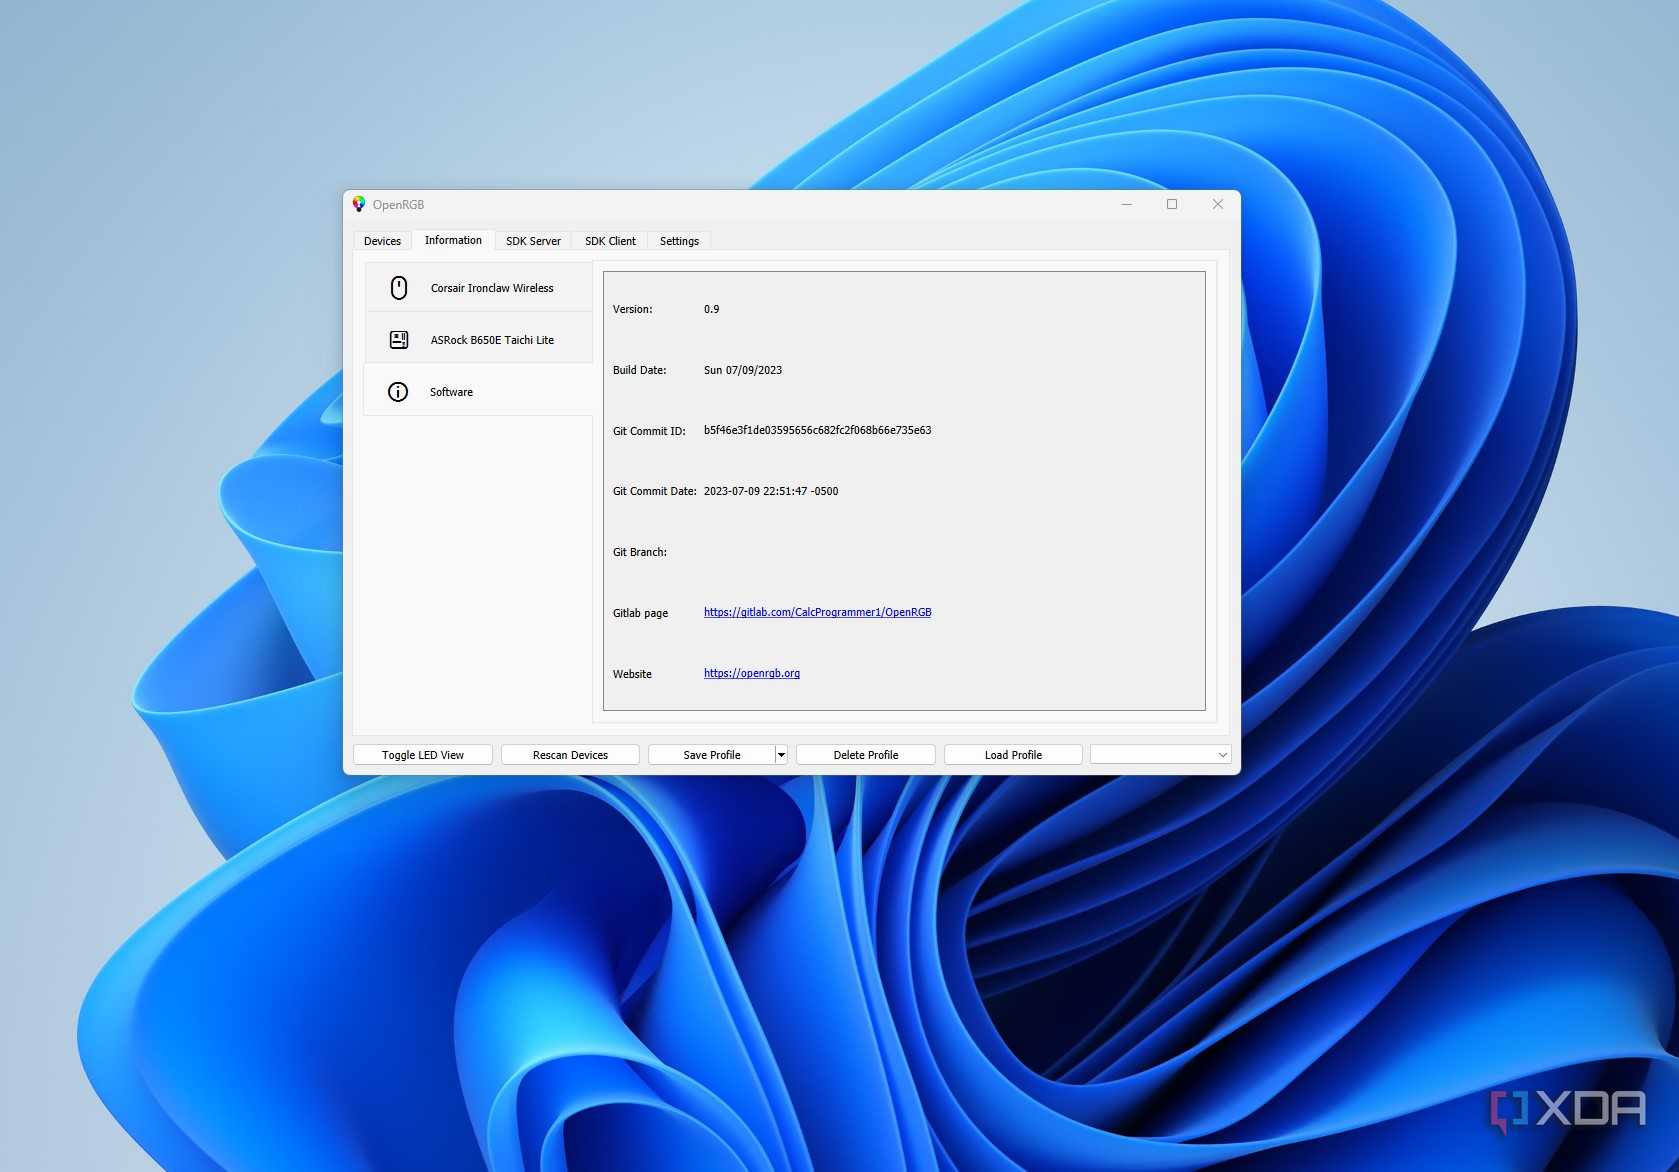Minimize the OpenRGB window
This screenshot has height=1172, width=1679.
1127,204
